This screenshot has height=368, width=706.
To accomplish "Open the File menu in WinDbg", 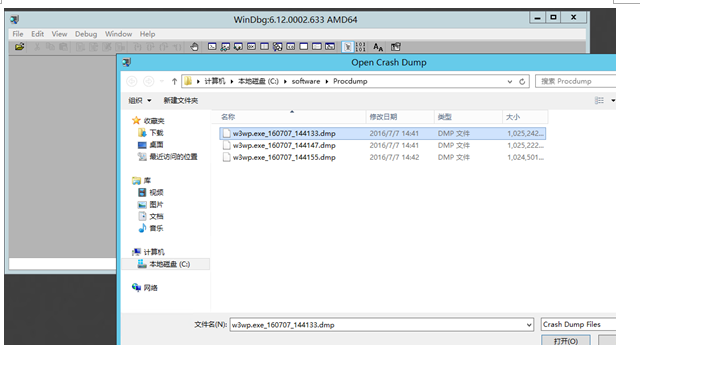I will [18, 34].
